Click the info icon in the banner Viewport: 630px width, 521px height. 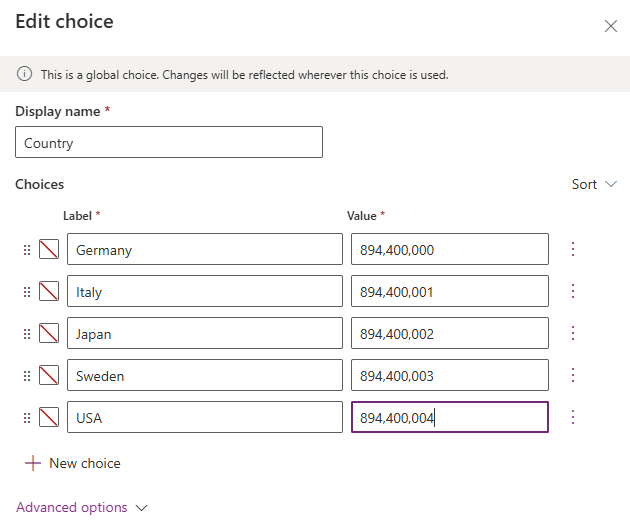pyautogui.click(x=25, y=75)
